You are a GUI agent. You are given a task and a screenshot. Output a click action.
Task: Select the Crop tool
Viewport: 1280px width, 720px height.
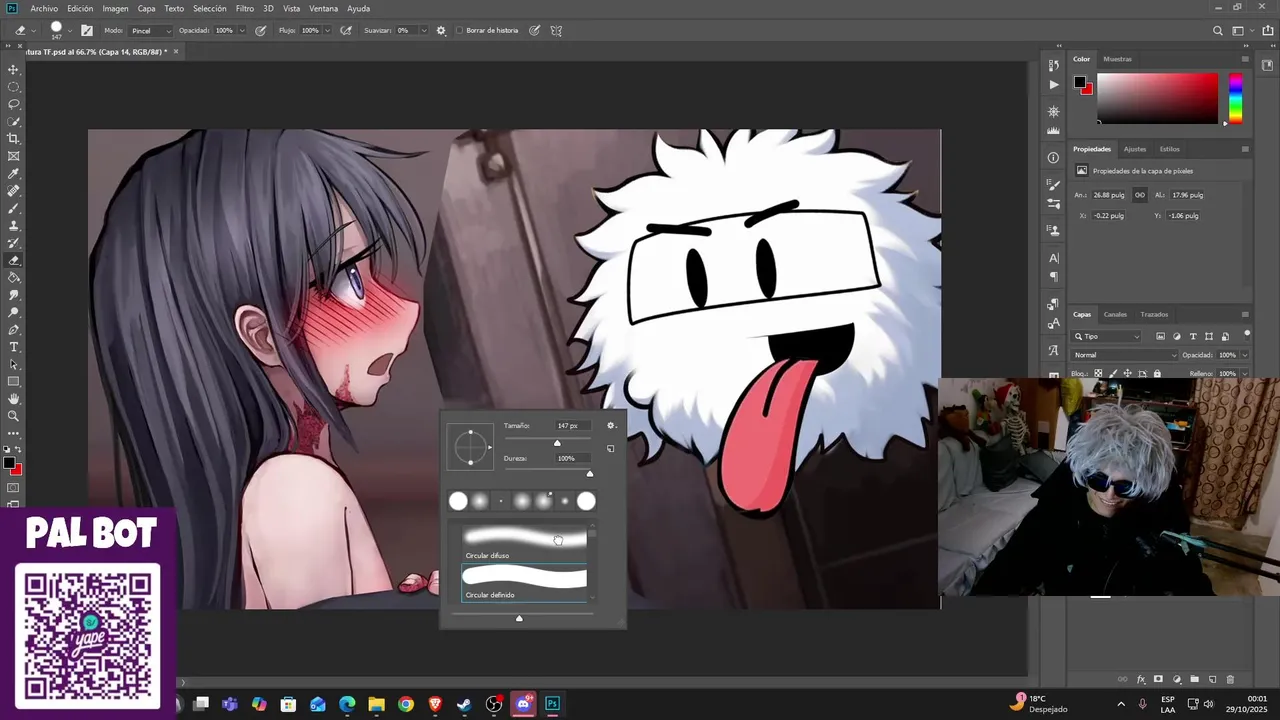pyautogui.click(x=14, y=139)
